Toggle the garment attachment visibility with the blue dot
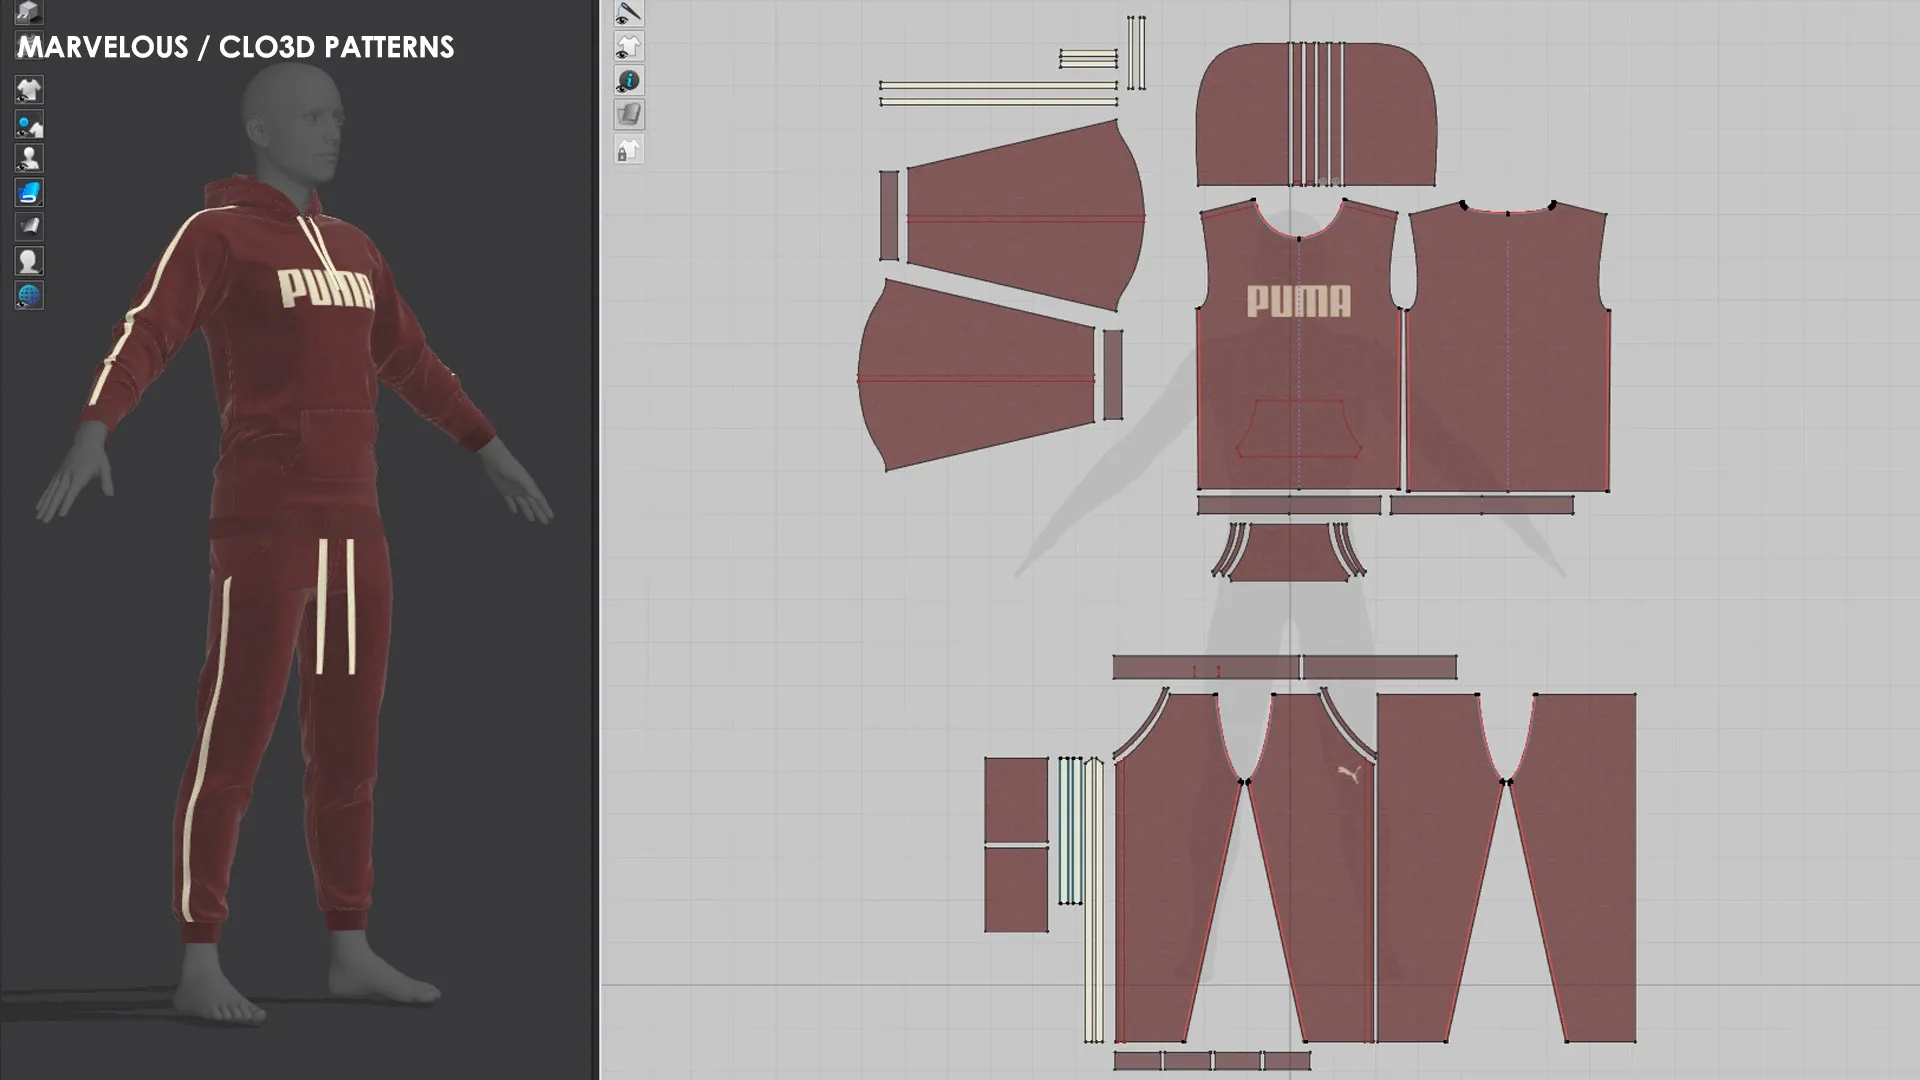The height and width of the screenshot is (1080, 1920). pos(29,124)
